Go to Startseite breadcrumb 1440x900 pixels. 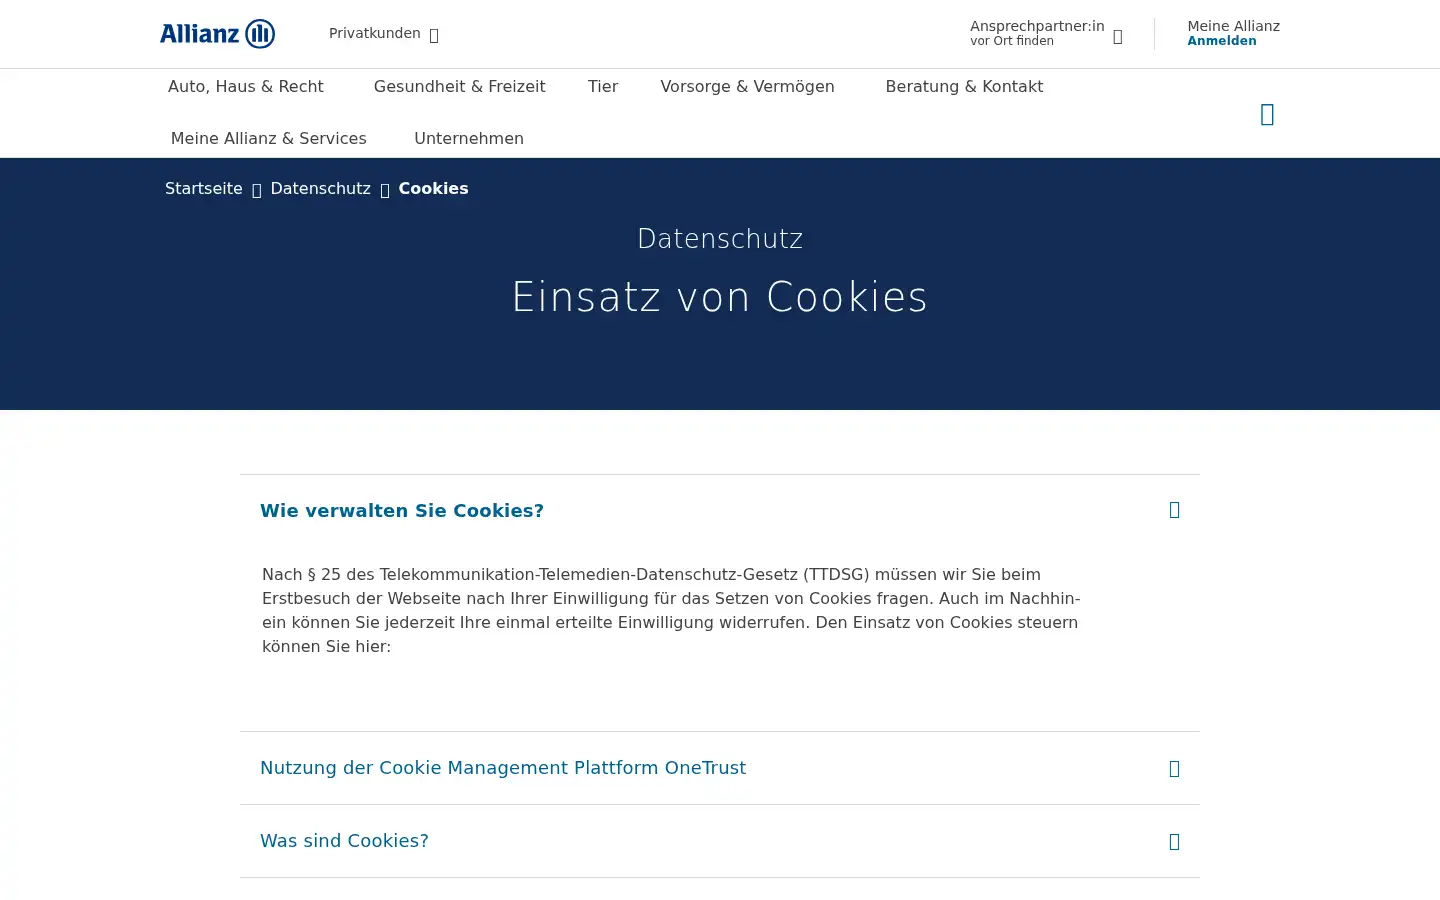(204, 189)
